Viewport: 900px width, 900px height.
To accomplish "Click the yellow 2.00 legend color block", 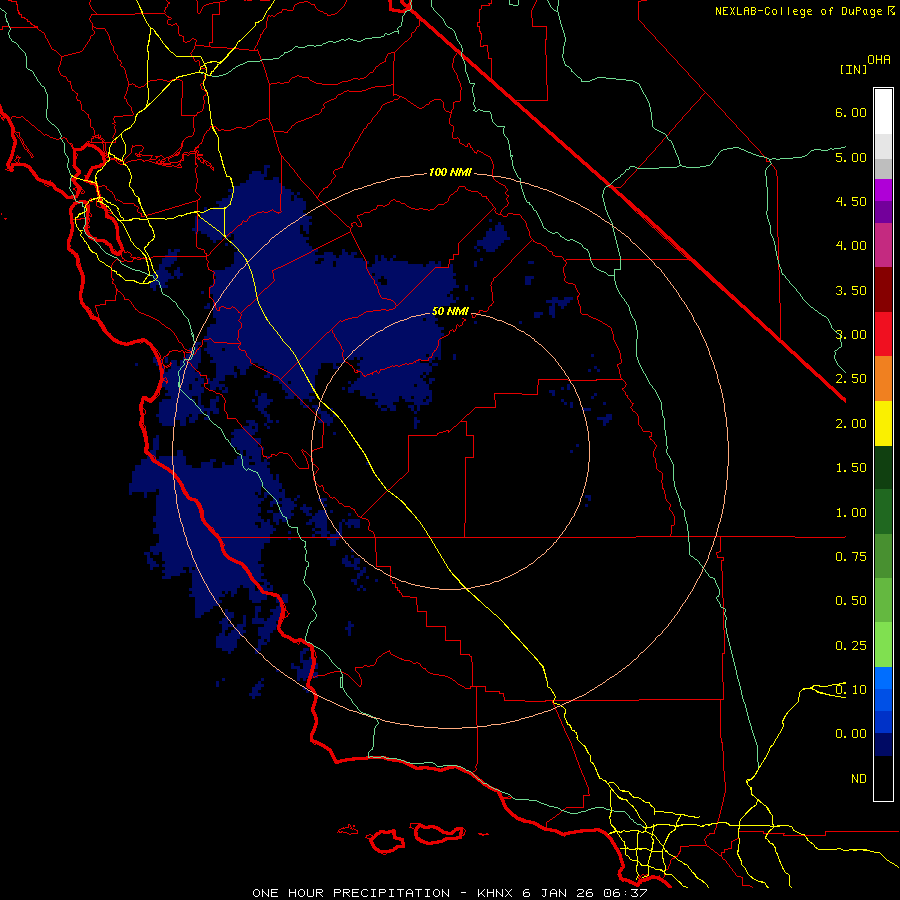I will point(883,423).
